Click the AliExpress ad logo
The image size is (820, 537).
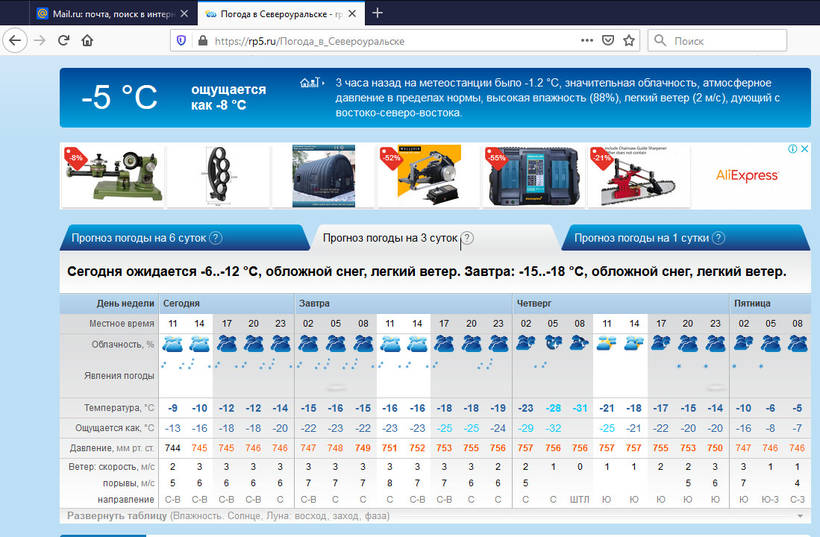coord(747,175)
